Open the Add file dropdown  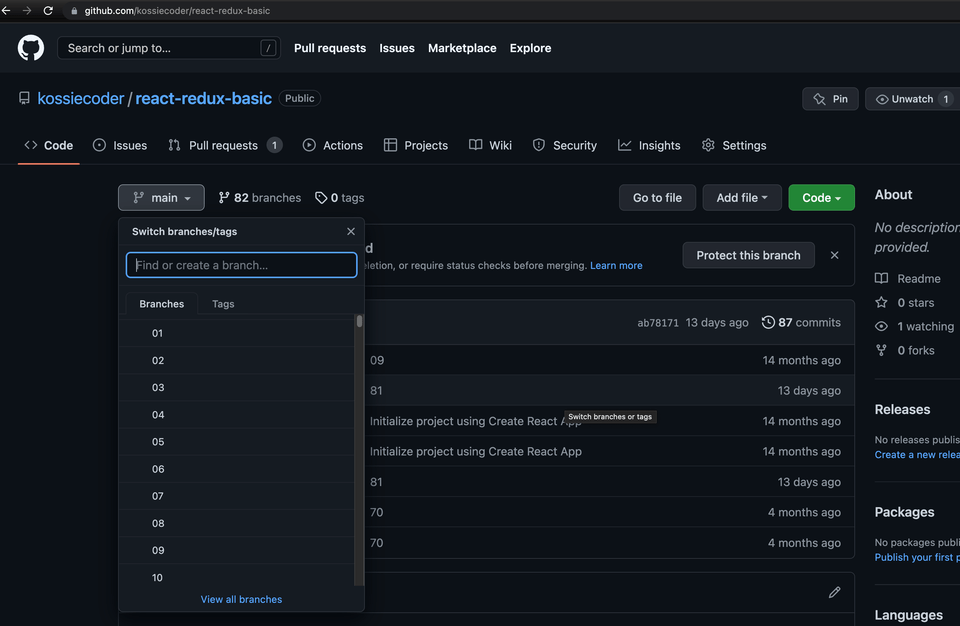741,198
